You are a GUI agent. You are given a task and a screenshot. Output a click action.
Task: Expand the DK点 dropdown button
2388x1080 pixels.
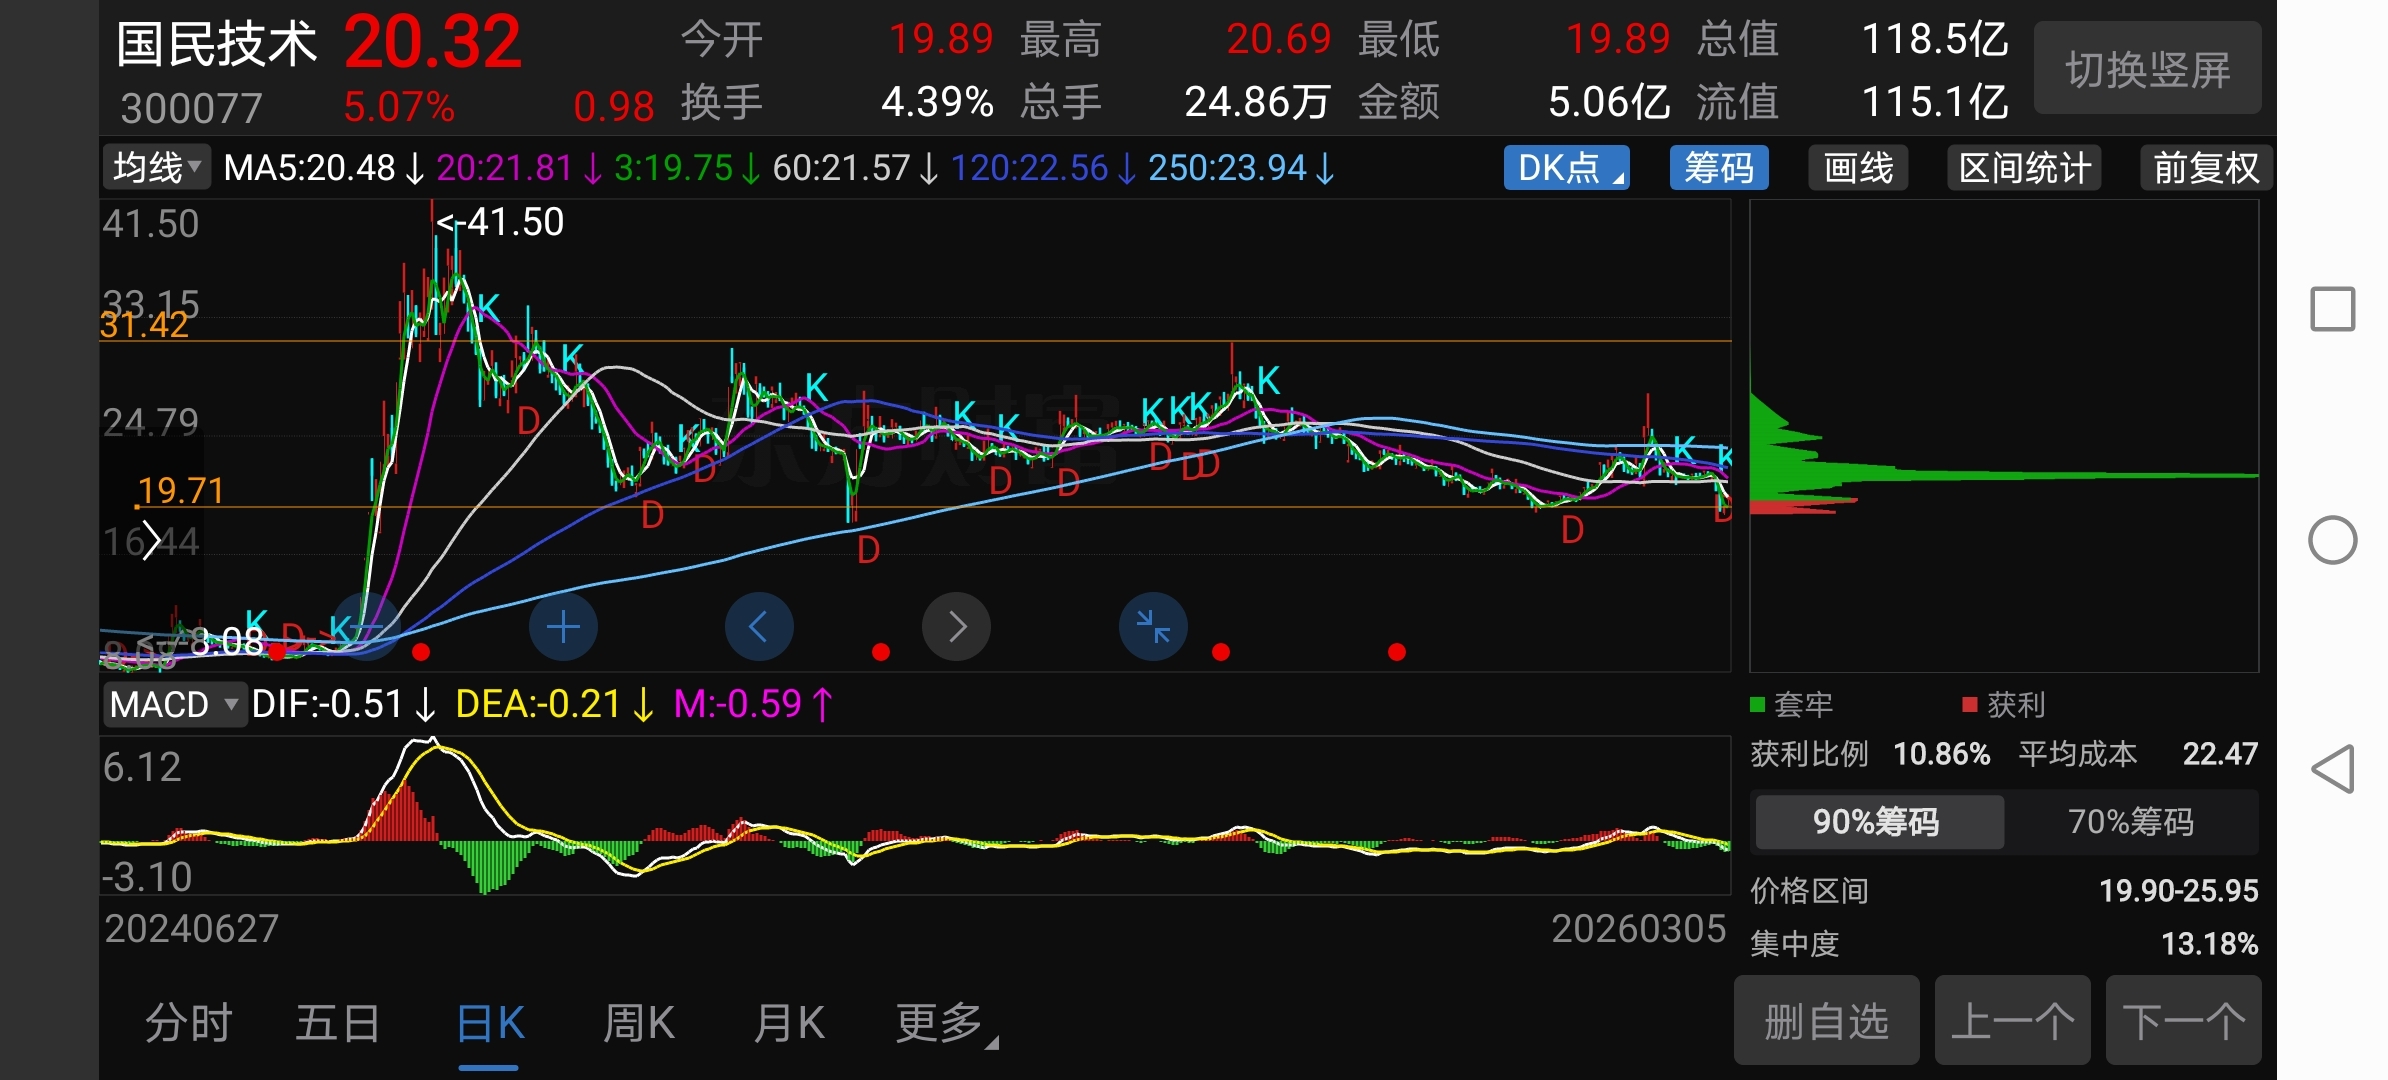tap(1566, 168)
